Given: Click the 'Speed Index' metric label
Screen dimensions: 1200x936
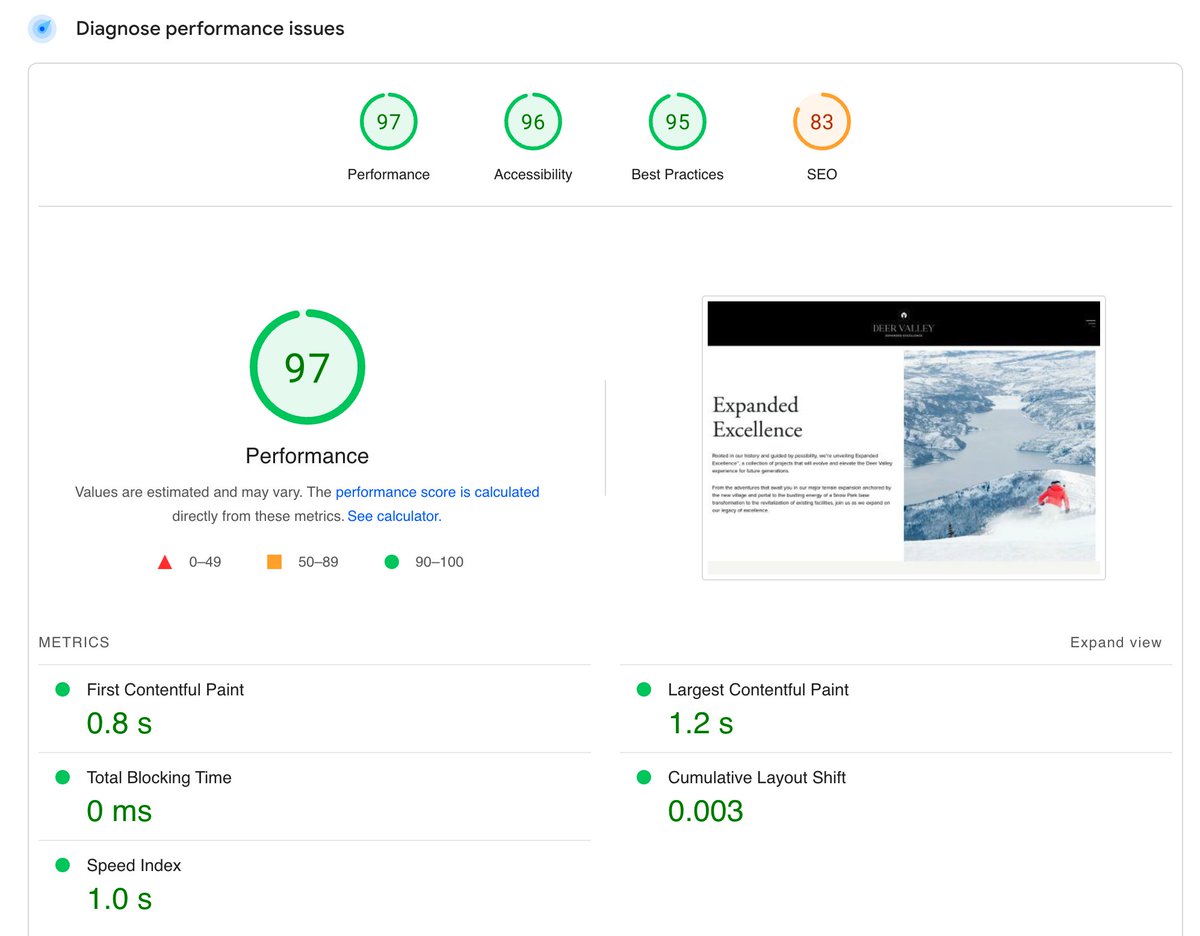Looking at the screenshot, I should [x=134, y=865].
